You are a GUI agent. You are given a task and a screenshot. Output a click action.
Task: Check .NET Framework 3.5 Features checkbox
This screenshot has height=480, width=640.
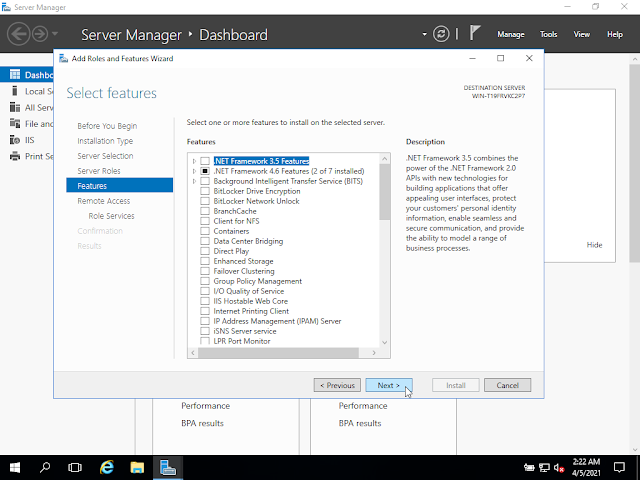pos(205,161)
